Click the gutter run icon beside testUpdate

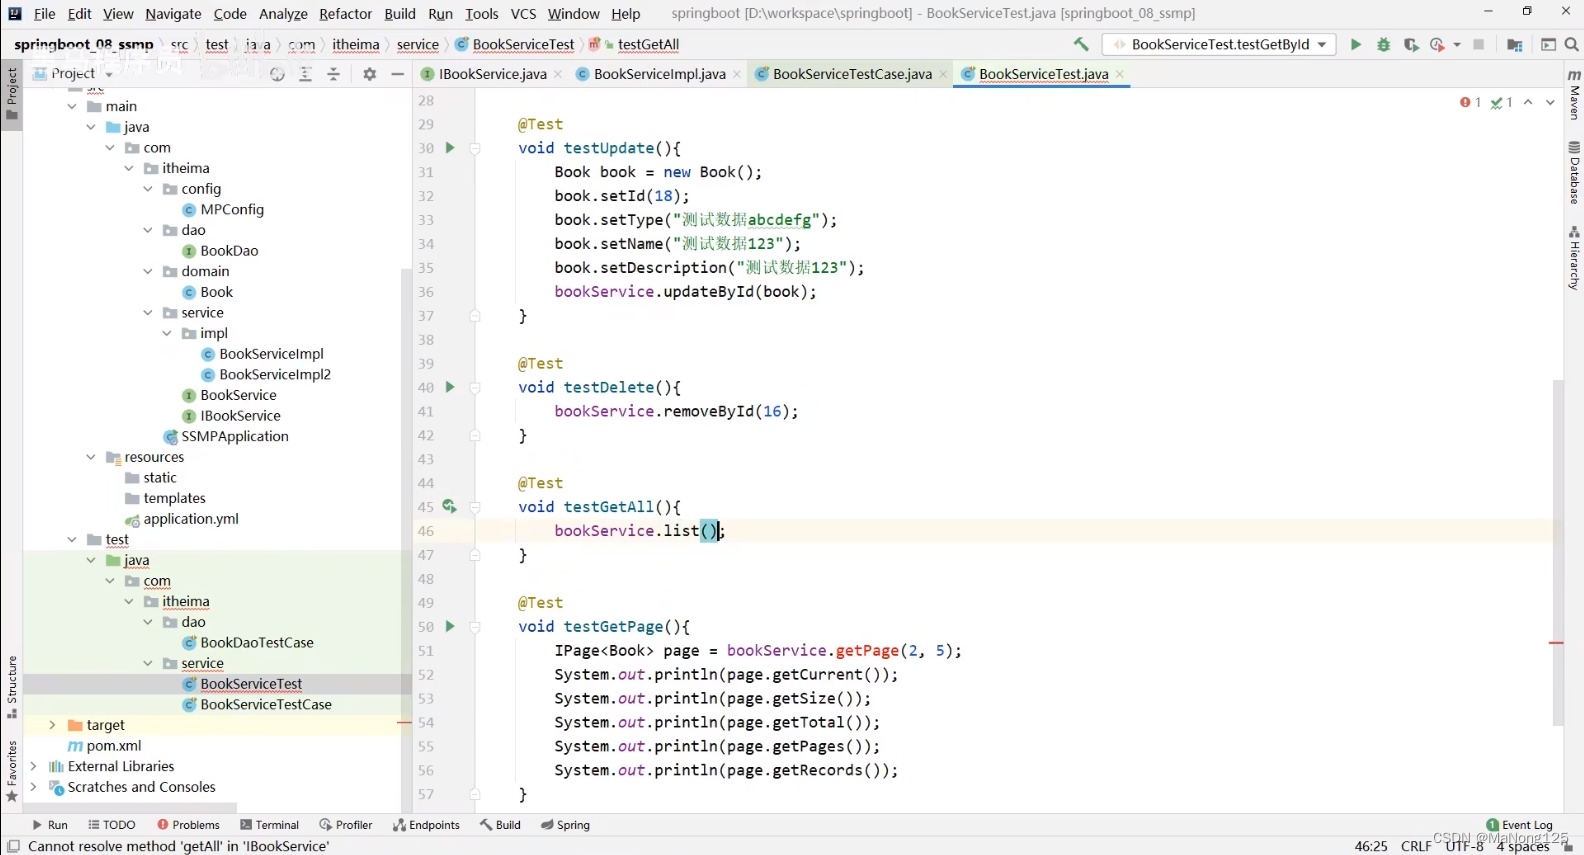tap(450, 148)
